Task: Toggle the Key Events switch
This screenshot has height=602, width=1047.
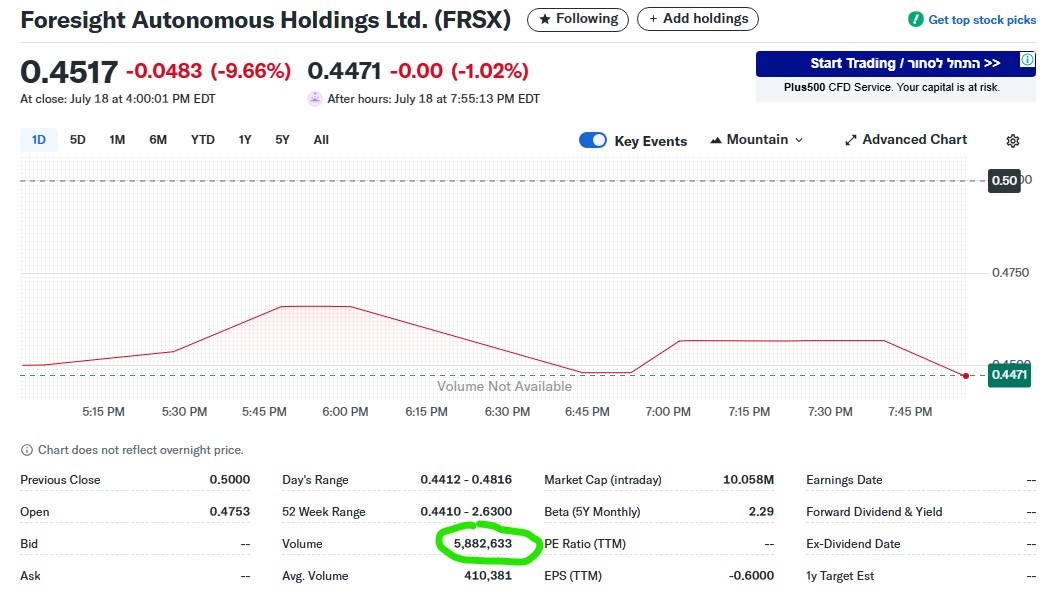Action: [593, 140]
